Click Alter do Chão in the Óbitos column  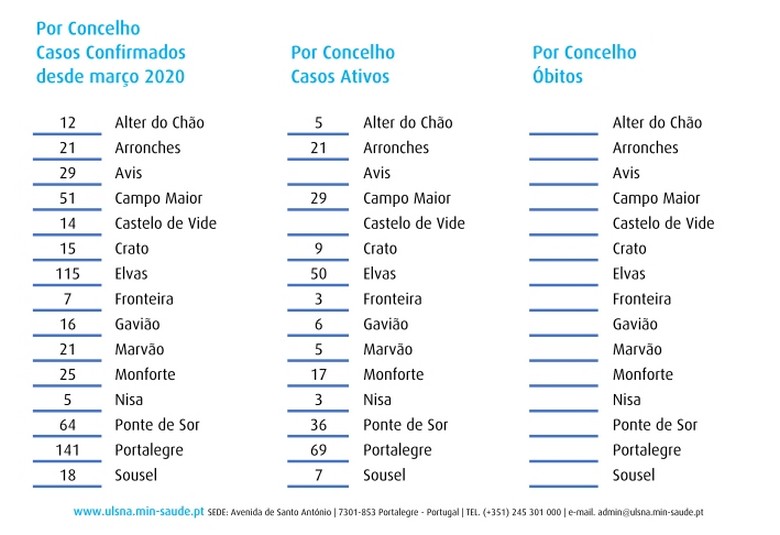657,123
